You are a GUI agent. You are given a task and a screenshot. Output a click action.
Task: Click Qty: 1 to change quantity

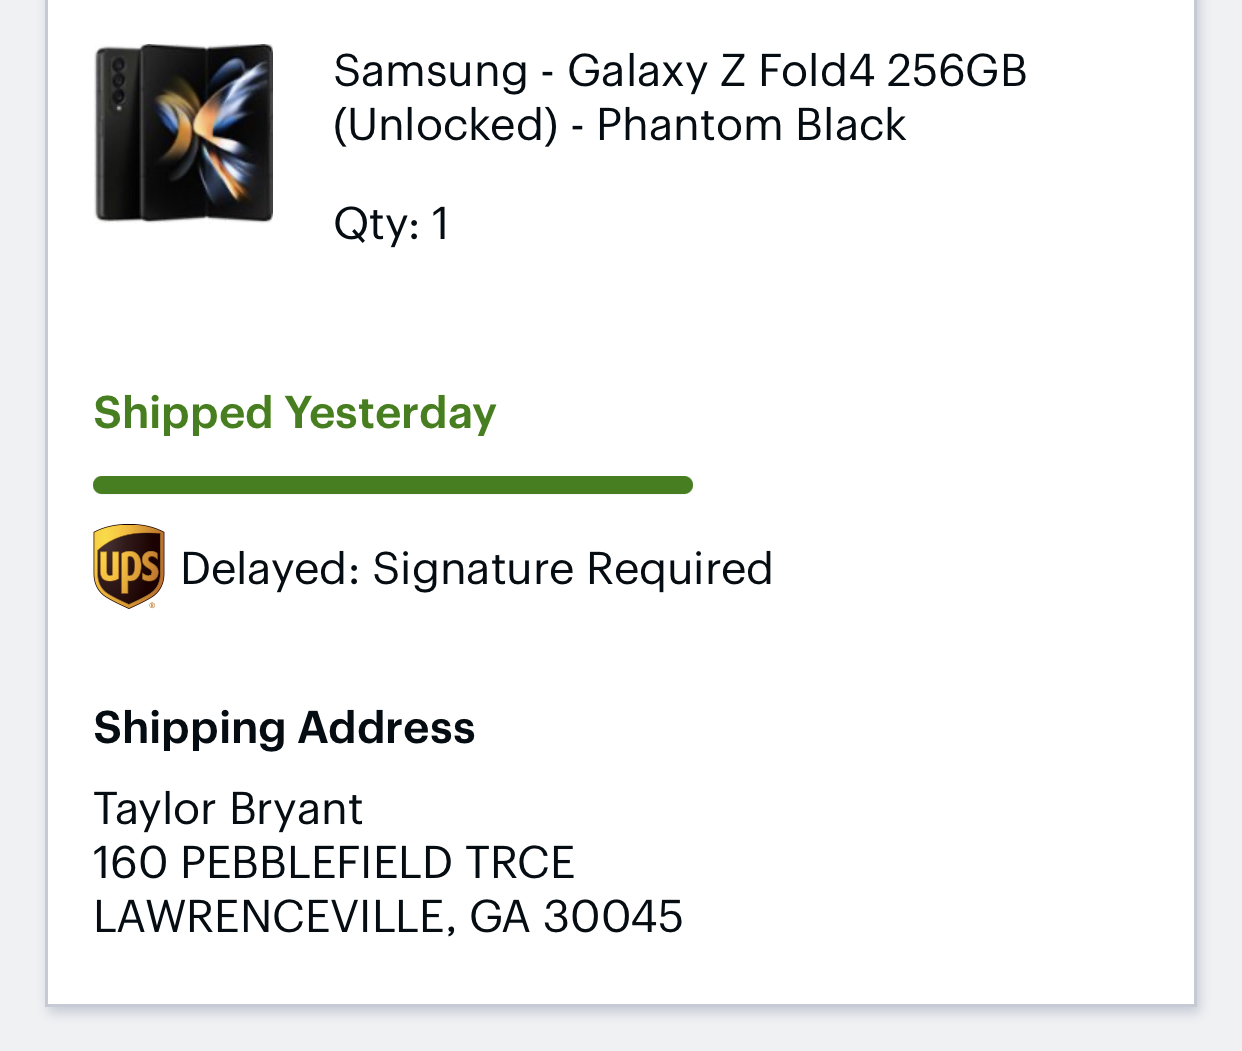point(391,223)
